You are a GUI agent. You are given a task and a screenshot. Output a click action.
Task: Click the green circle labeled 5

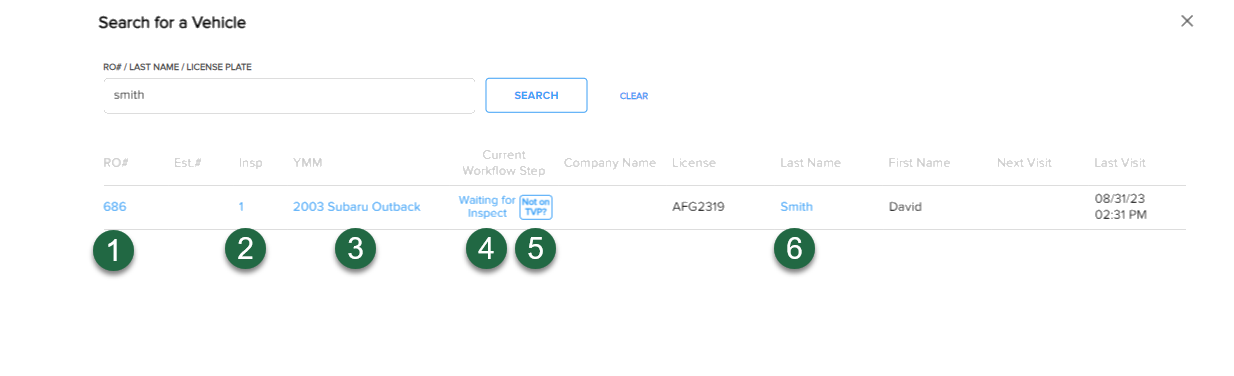(535, 250)
